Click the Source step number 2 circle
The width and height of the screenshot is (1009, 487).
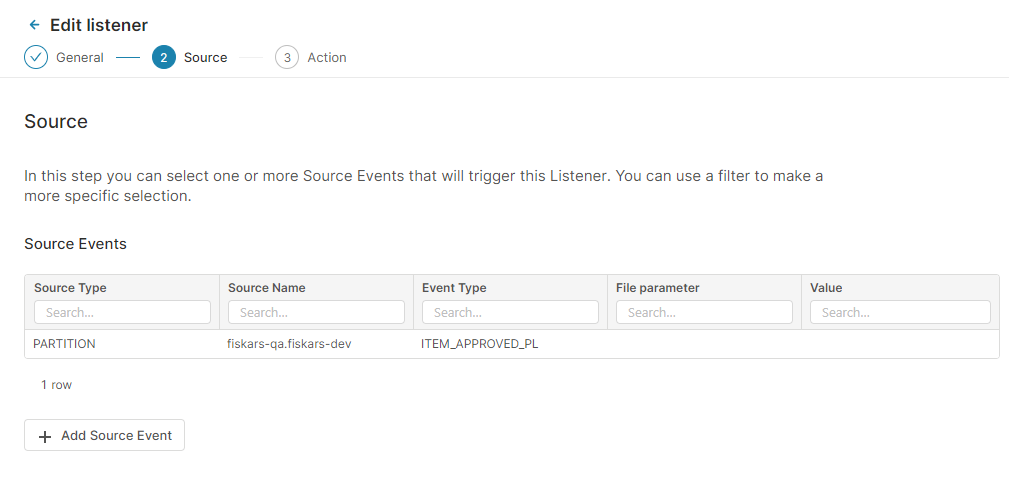click(164, 58)
